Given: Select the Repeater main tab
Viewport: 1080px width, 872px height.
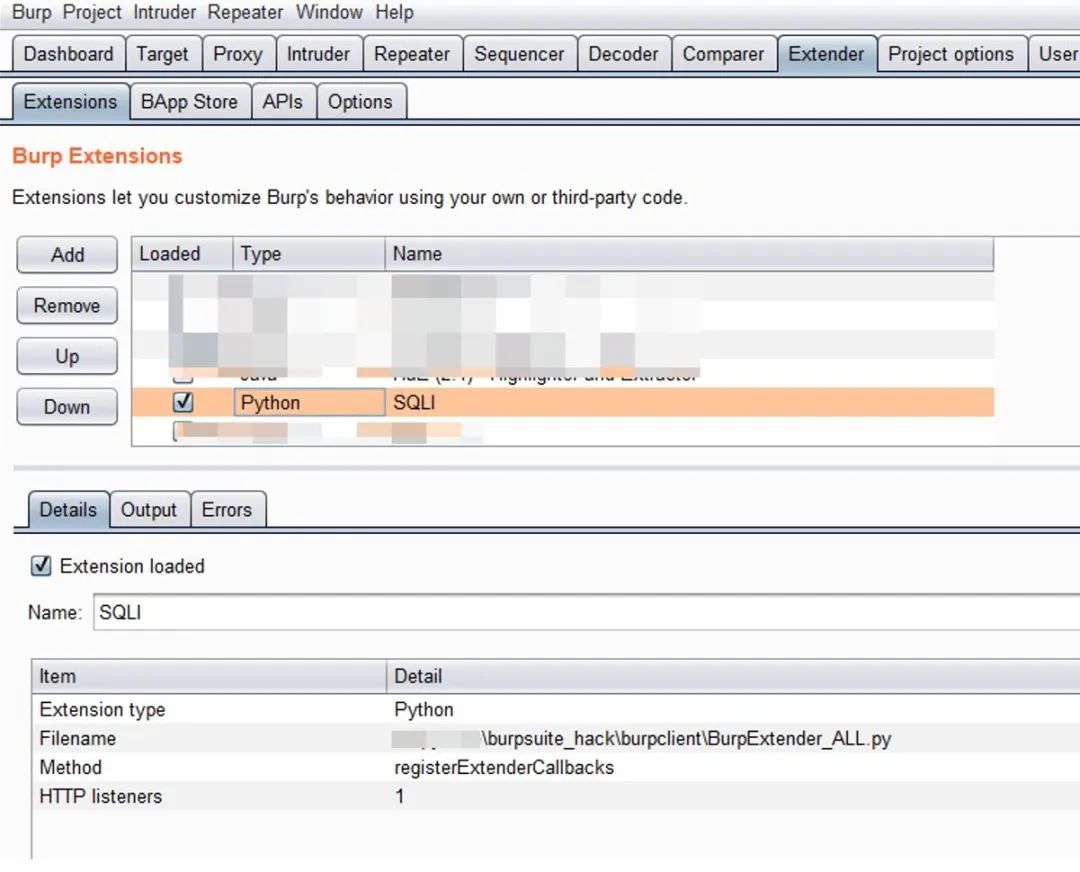Looking at the screenshot, I should click(x=412, y=54).
